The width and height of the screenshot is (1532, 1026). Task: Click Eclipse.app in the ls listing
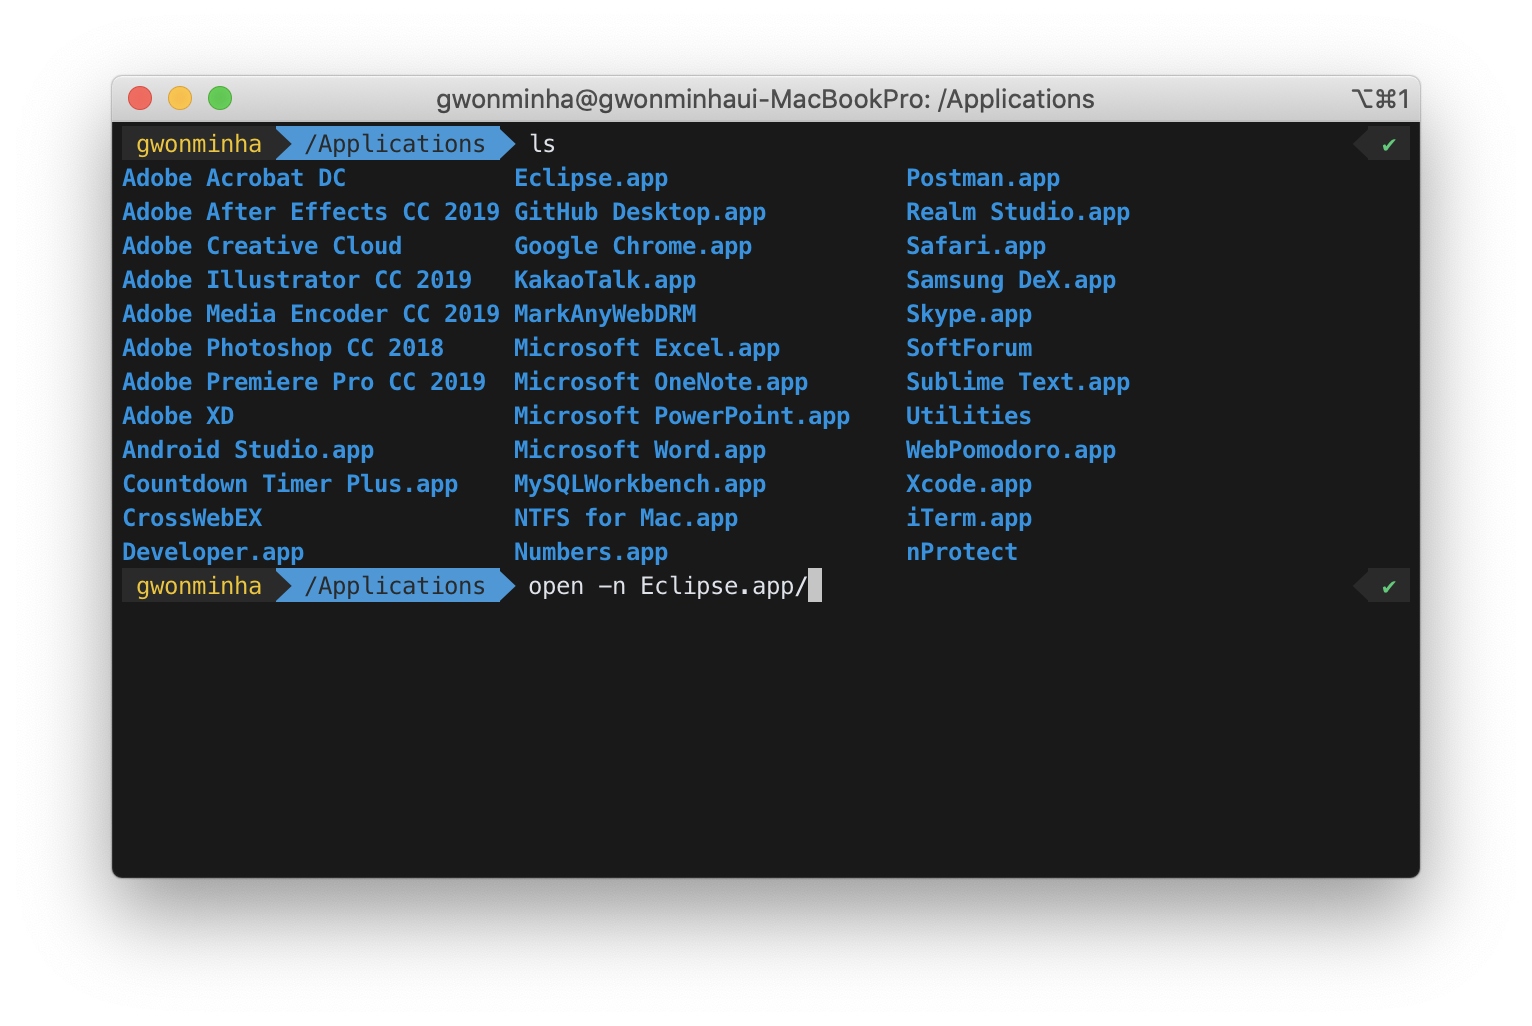[591, 178]
